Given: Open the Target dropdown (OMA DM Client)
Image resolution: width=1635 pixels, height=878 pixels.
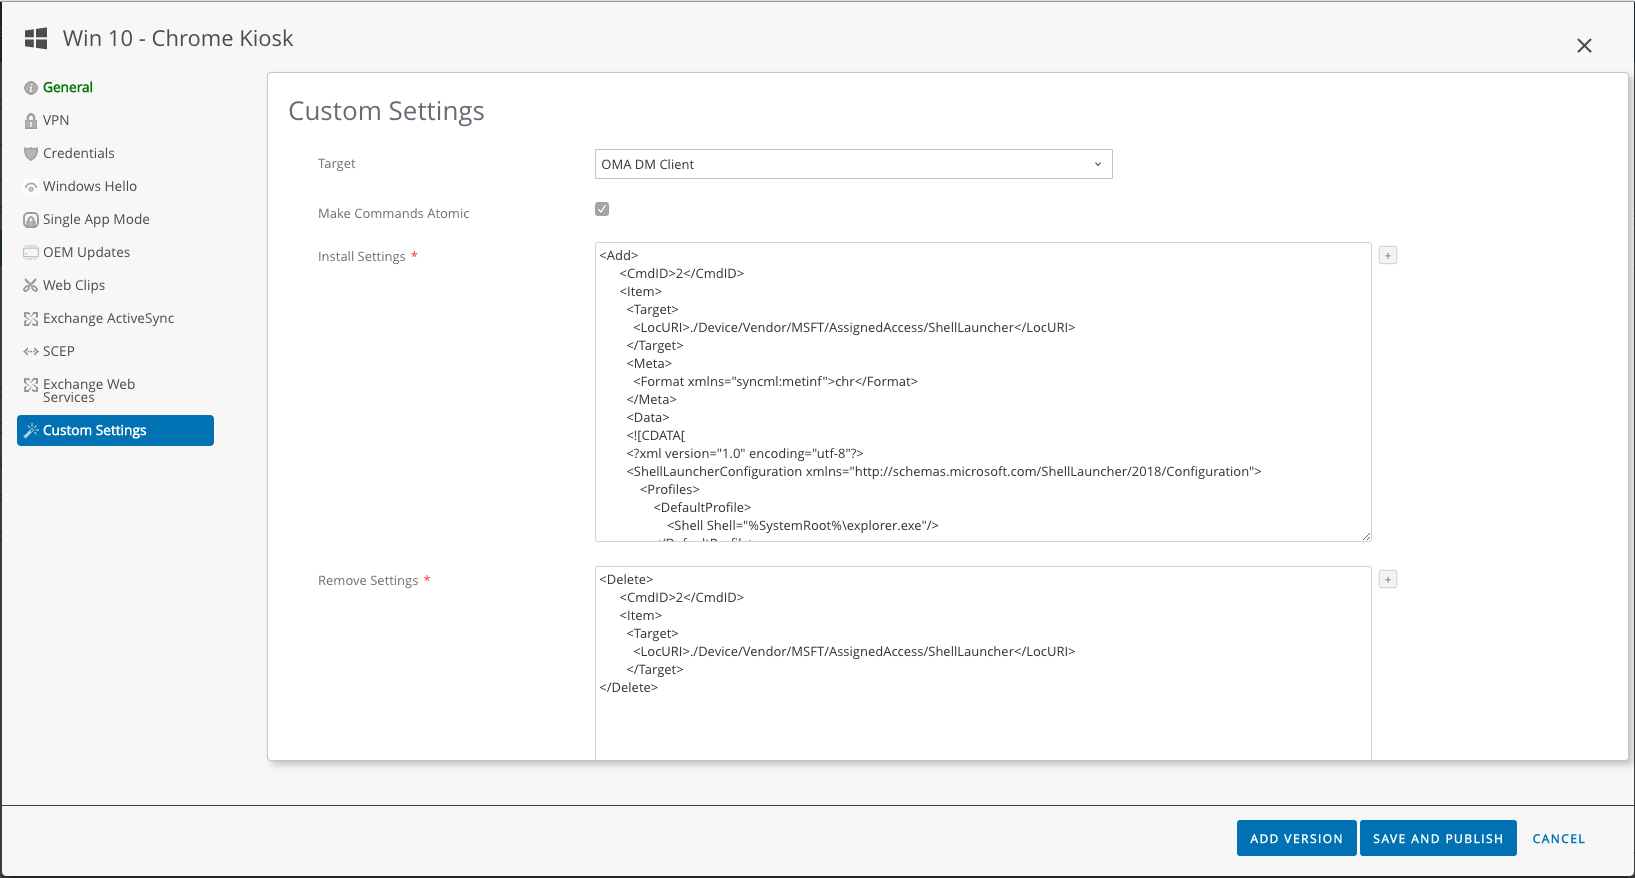Looking at the screenshot, I should coord(853,164).
